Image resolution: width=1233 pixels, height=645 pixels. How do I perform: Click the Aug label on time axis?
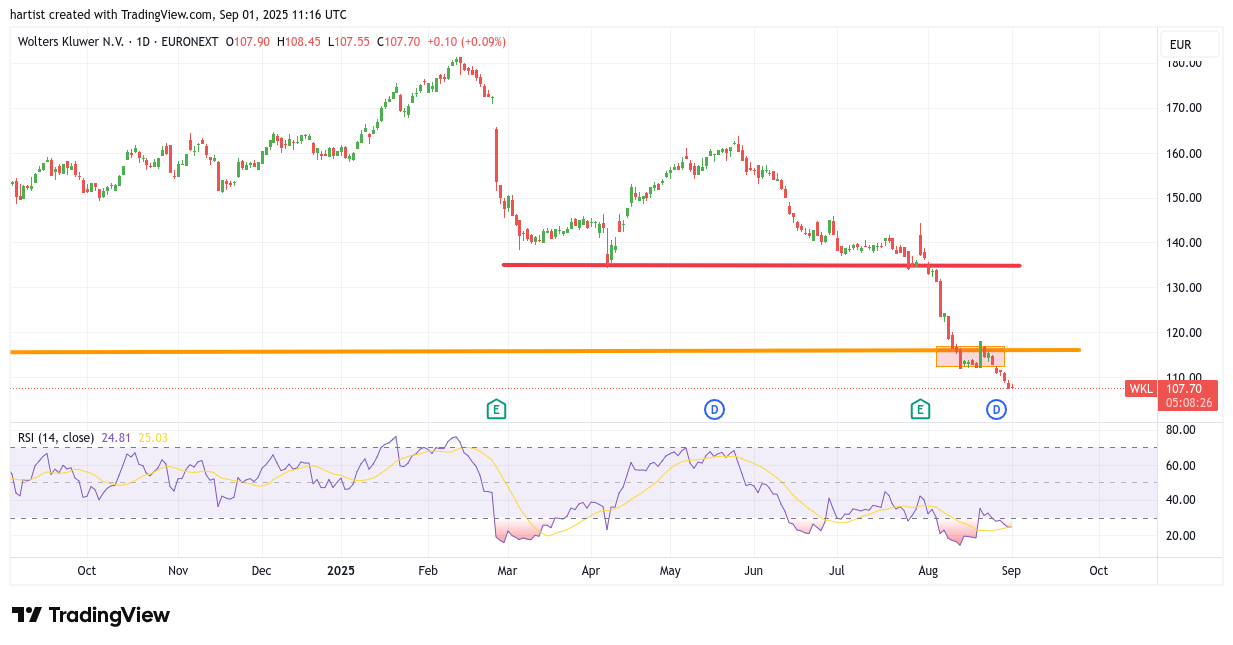[928, 571]
